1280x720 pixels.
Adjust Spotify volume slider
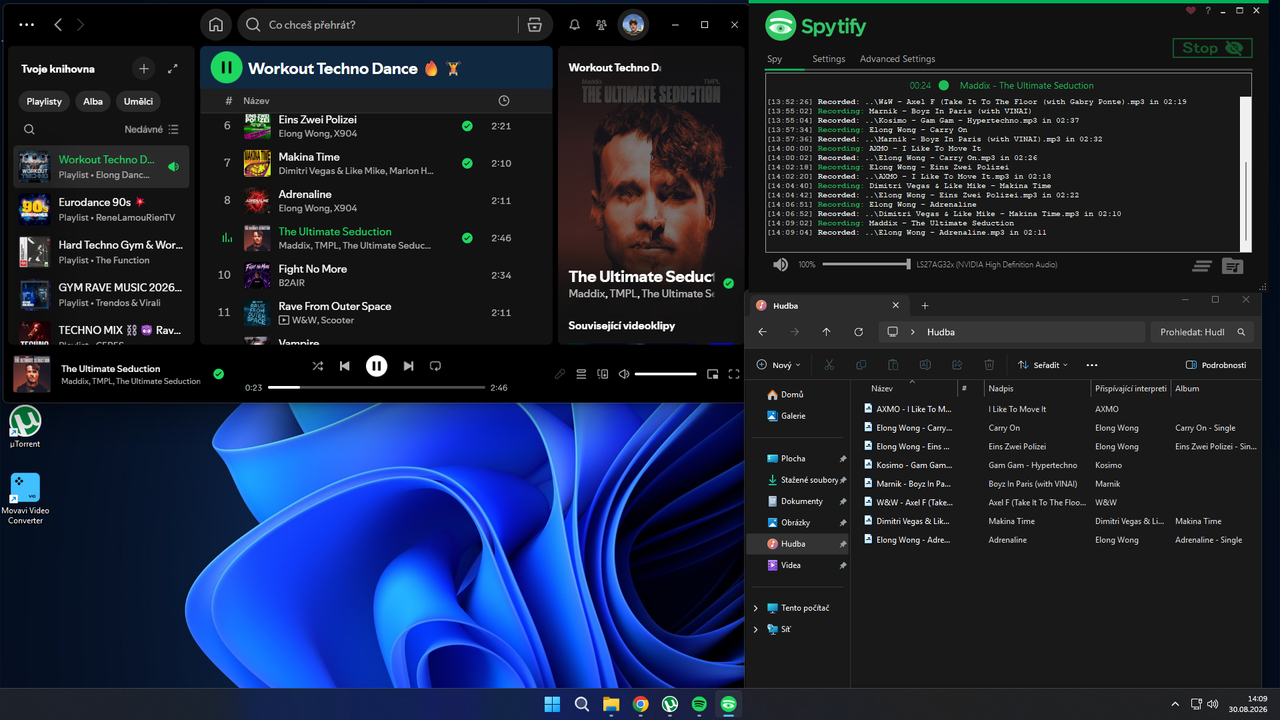[665, 374]
